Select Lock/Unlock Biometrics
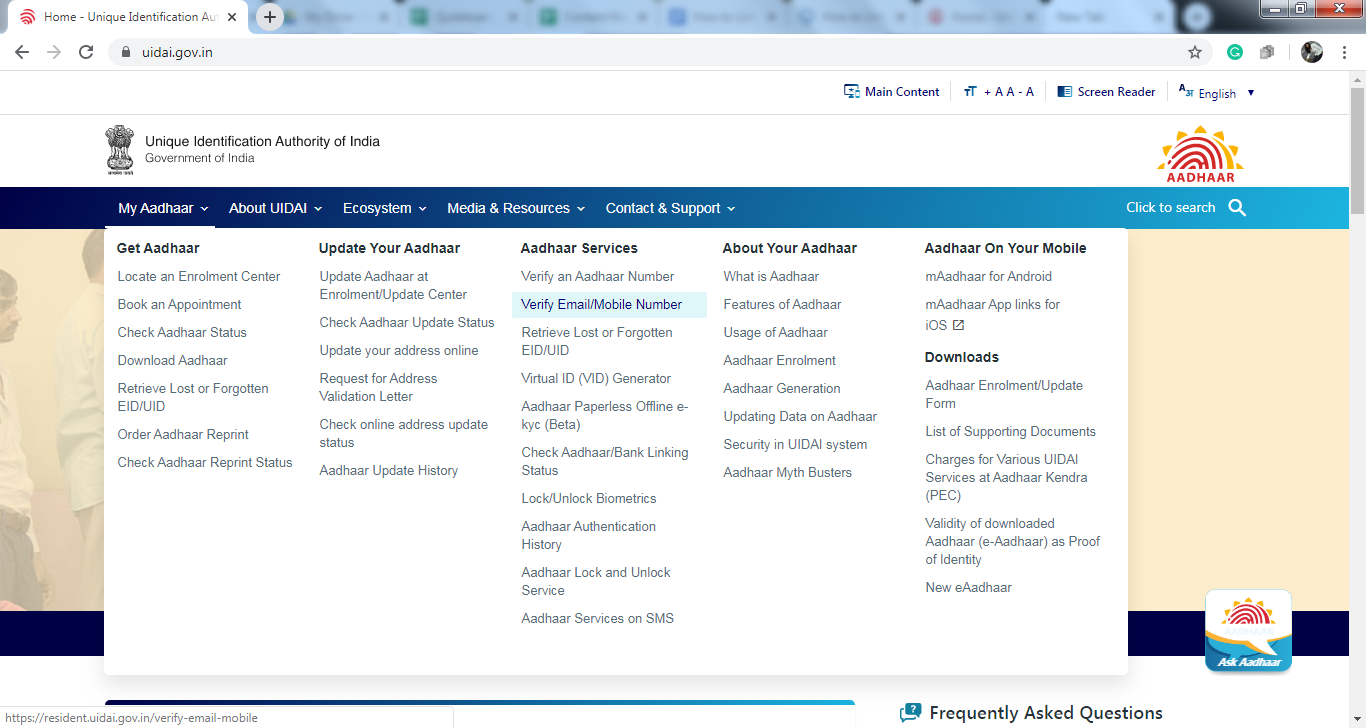The width and height of the screenshot is (1366, 728). click(x=589, y=499)
